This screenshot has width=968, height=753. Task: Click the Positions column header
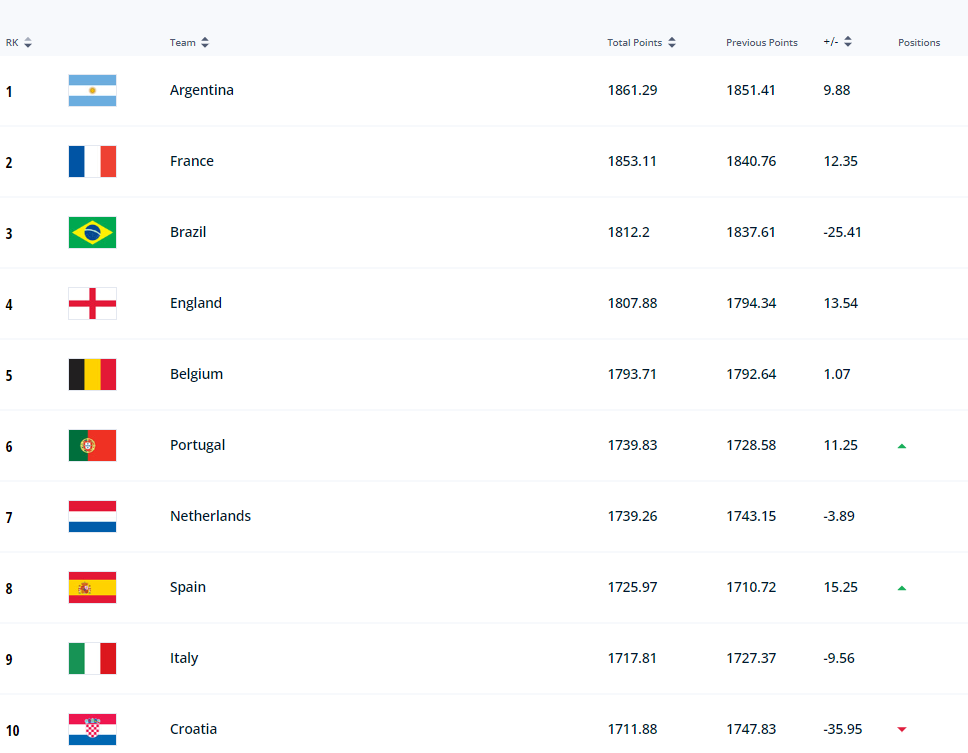tap(918, 43)
